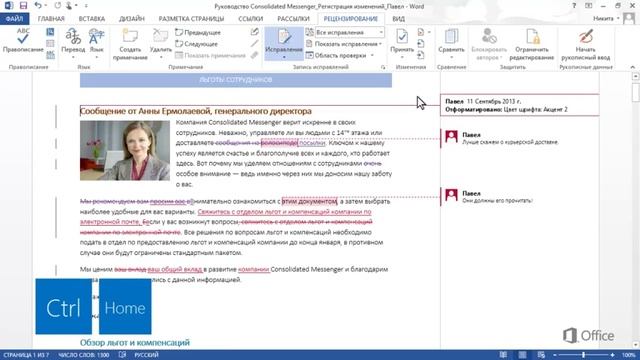This screenshot has height=360, width=640.
Task: Collapse the ribbon with the arrow
Action: click(633, 67)
